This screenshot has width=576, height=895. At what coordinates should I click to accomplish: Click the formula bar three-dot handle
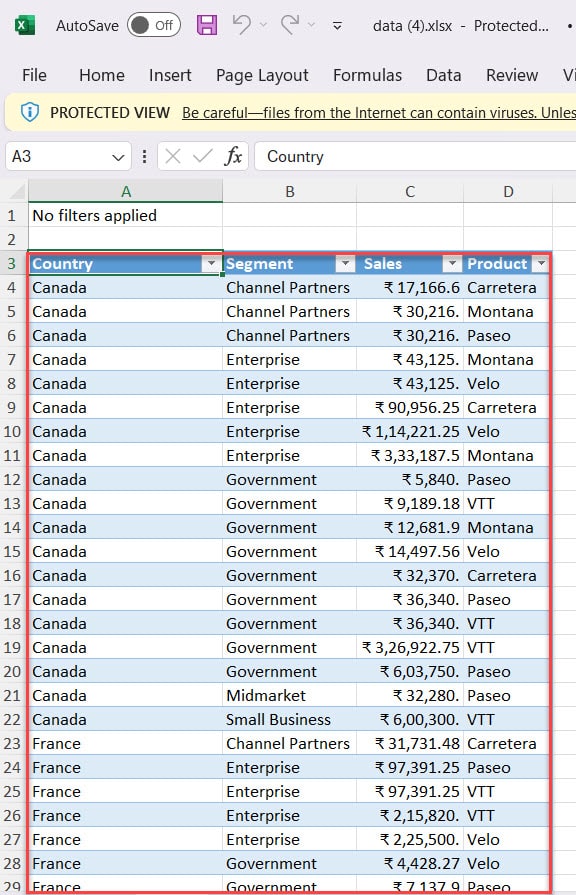coord(144,156)
